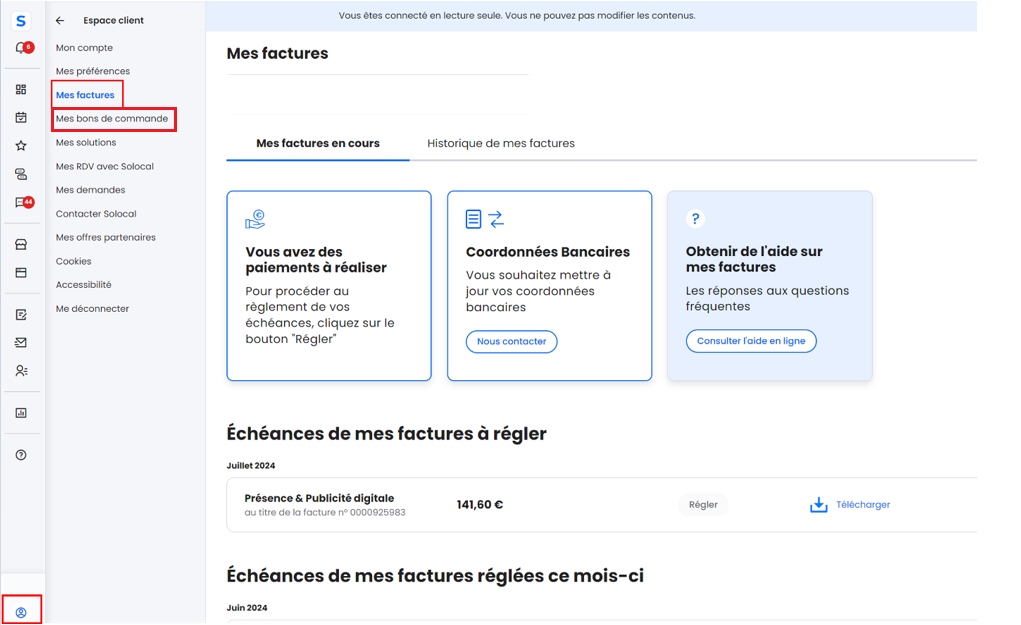Screen dimensions: 1021x625
Task: Switch to Historique de mes factures tab
Action: (x=501, y=143)
